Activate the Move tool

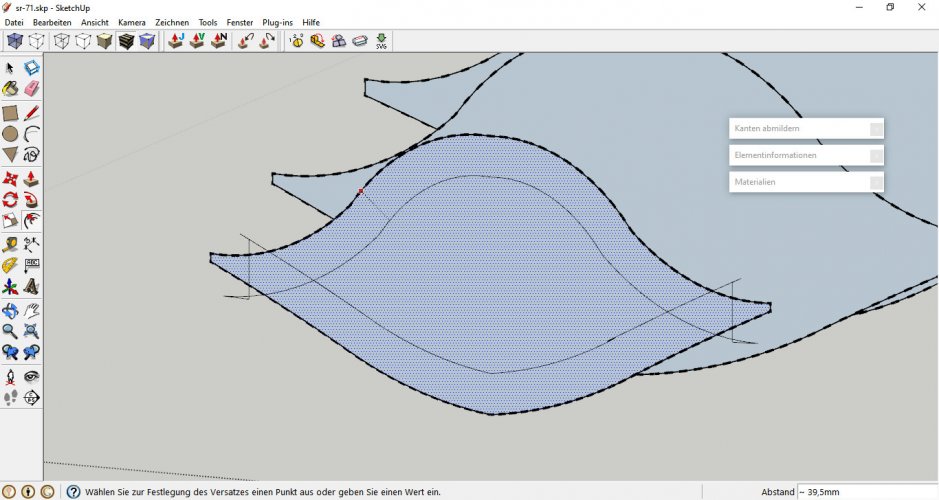pyautogui.click(x=10, y=179)
